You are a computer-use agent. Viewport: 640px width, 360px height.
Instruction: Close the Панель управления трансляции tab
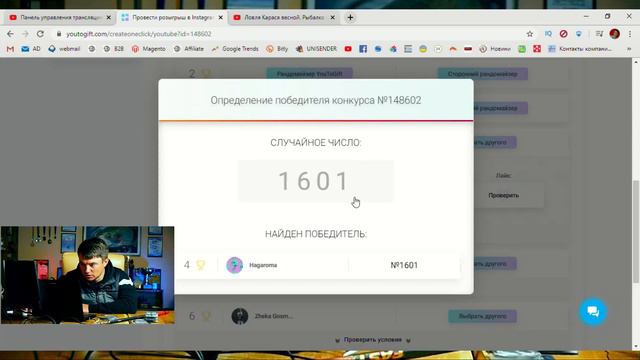pyautogui.click(x=109, y=18)
